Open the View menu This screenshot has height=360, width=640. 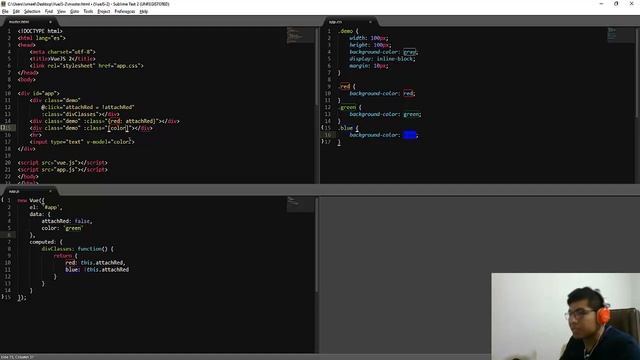[x=61, y=11]
